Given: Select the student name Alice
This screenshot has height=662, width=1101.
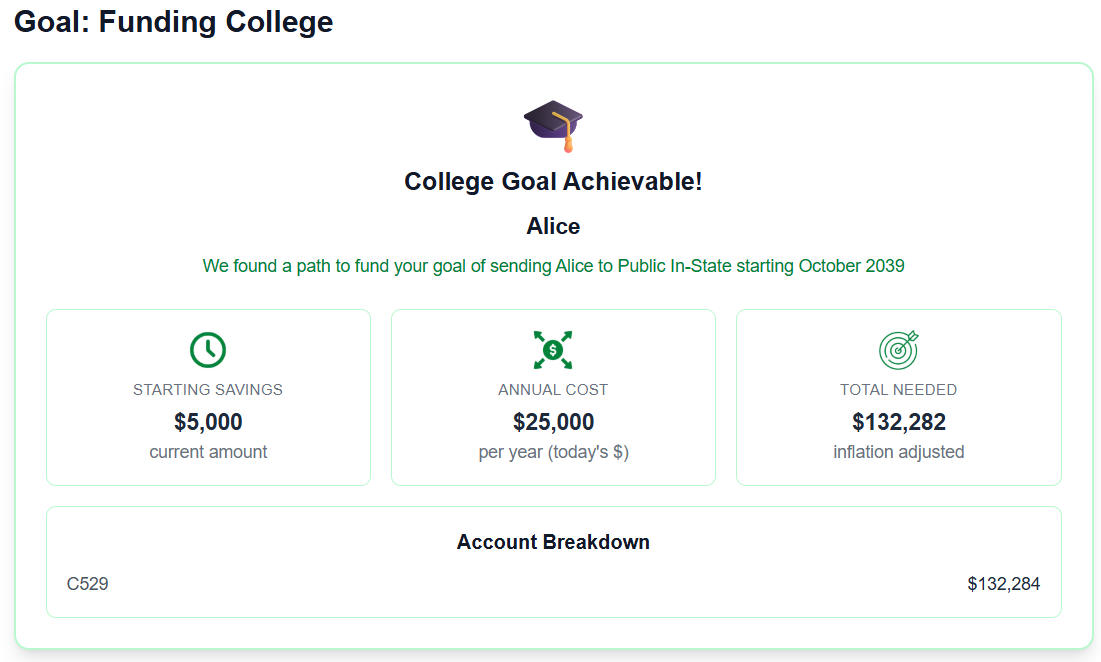Looking at the screenshot, I should [x=553, y=227].
